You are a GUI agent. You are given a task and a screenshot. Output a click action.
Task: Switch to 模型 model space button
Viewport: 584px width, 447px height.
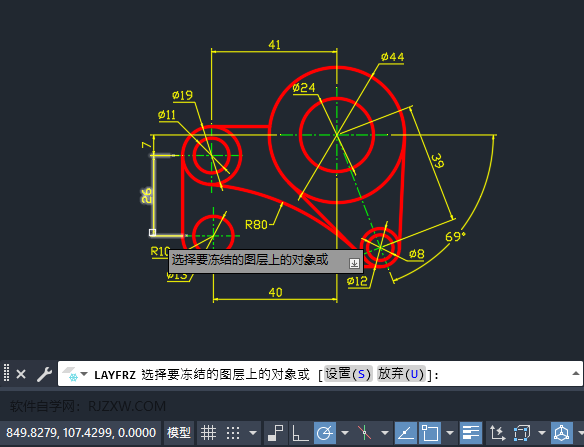179,433
